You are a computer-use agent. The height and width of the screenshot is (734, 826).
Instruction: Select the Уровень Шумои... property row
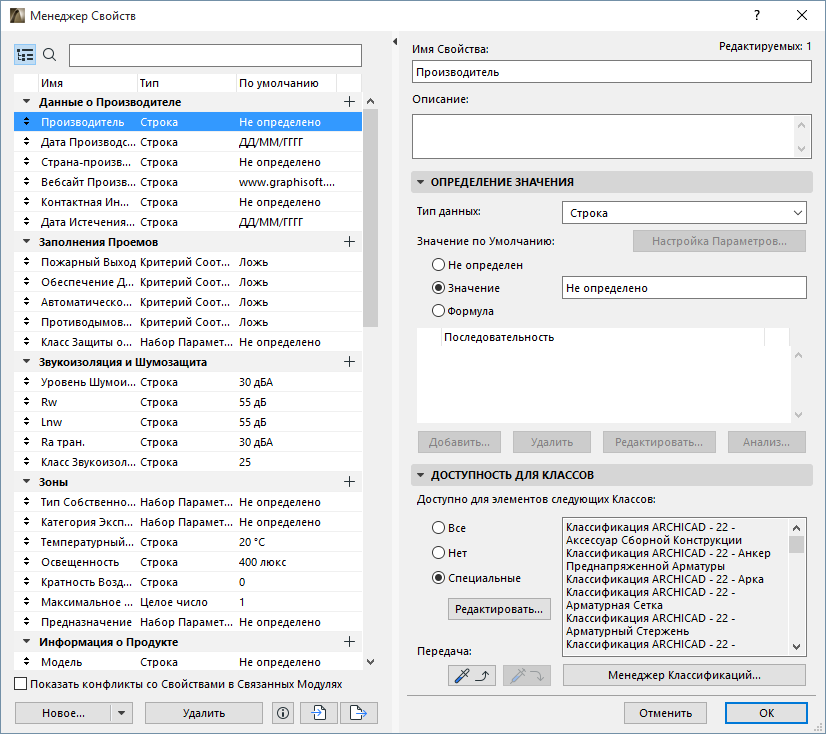tap(188, 382)
